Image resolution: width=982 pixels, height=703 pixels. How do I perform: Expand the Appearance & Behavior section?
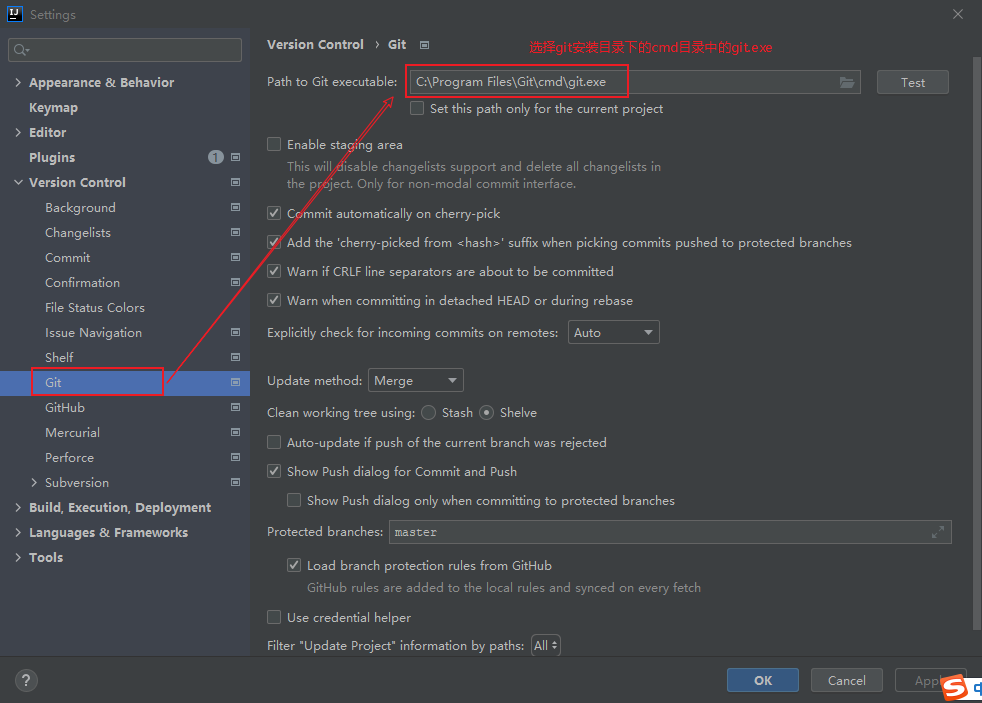pos(18,82)
